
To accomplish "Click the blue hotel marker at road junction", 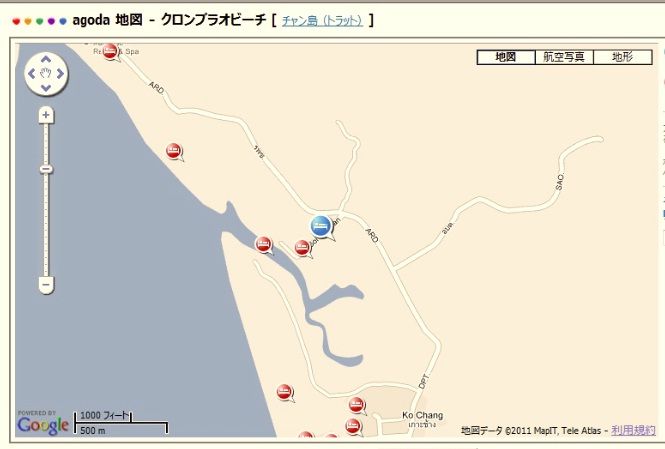I will (321, 226).
